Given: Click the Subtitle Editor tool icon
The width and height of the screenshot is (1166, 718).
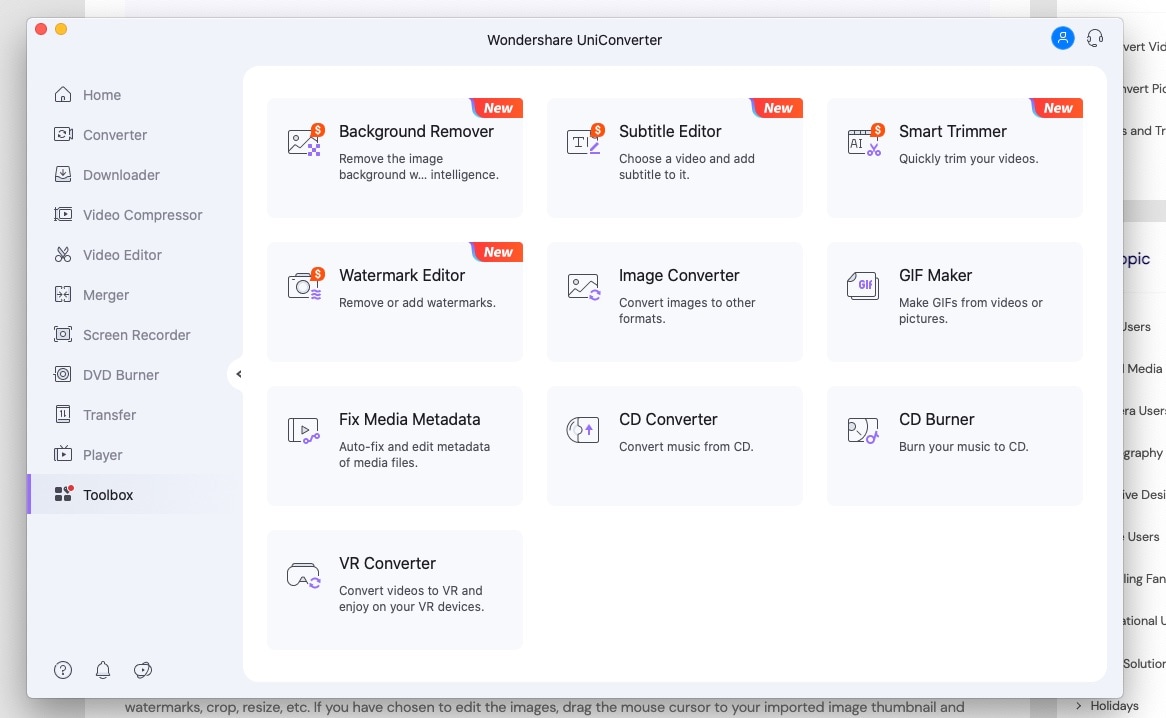Looking at the screenshot, I should pos(585,140).
